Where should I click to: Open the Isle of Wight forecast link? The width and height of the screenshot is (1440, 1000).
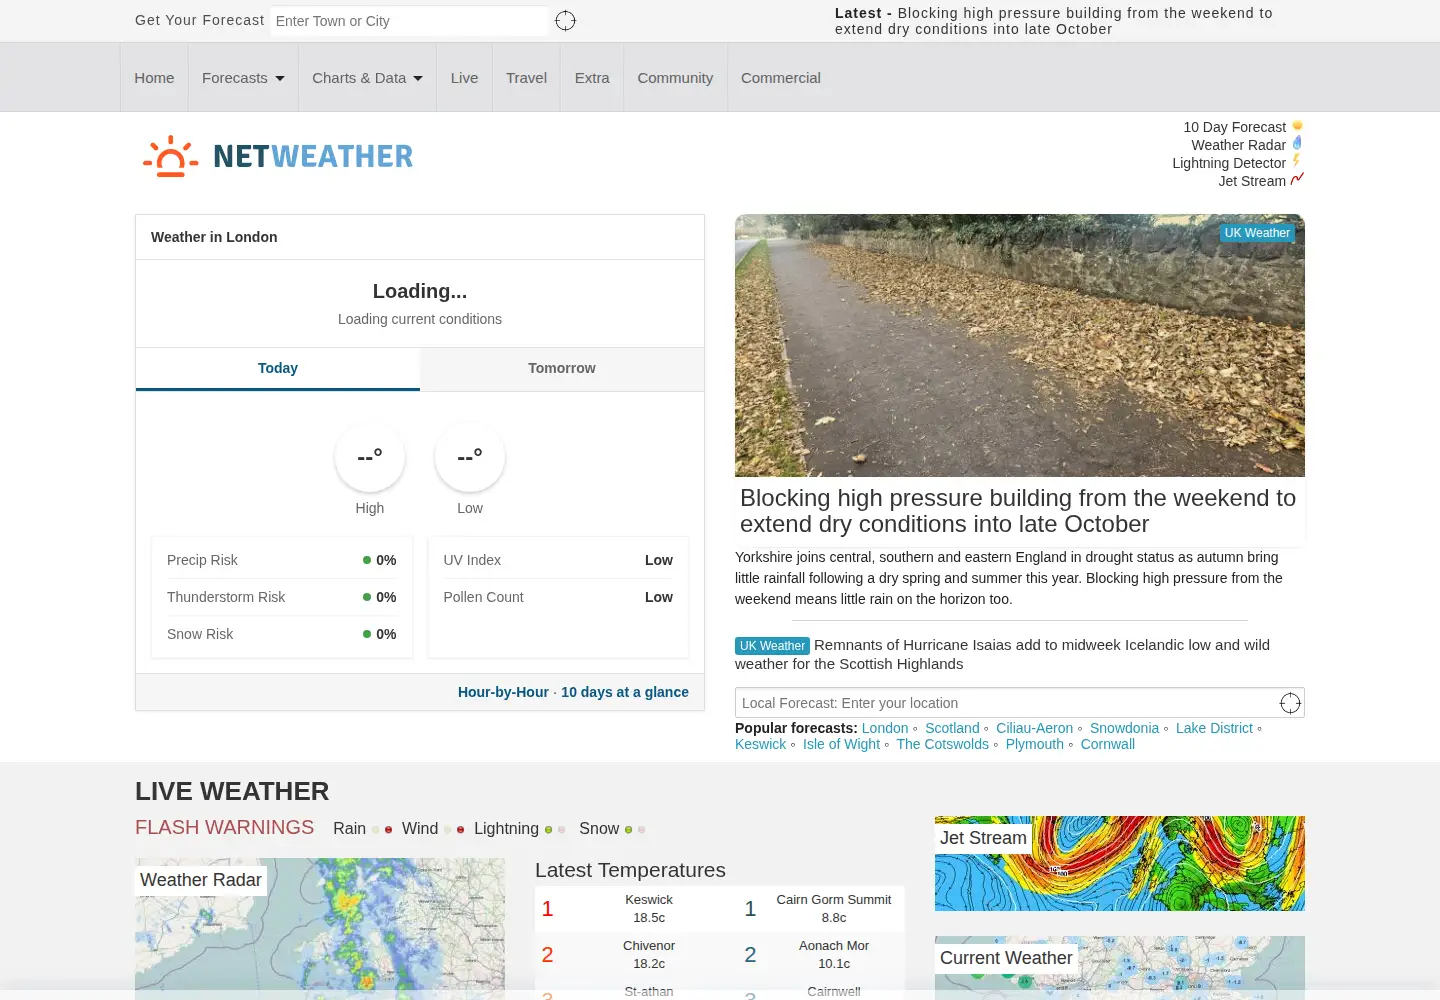click(x=841, y=744)
